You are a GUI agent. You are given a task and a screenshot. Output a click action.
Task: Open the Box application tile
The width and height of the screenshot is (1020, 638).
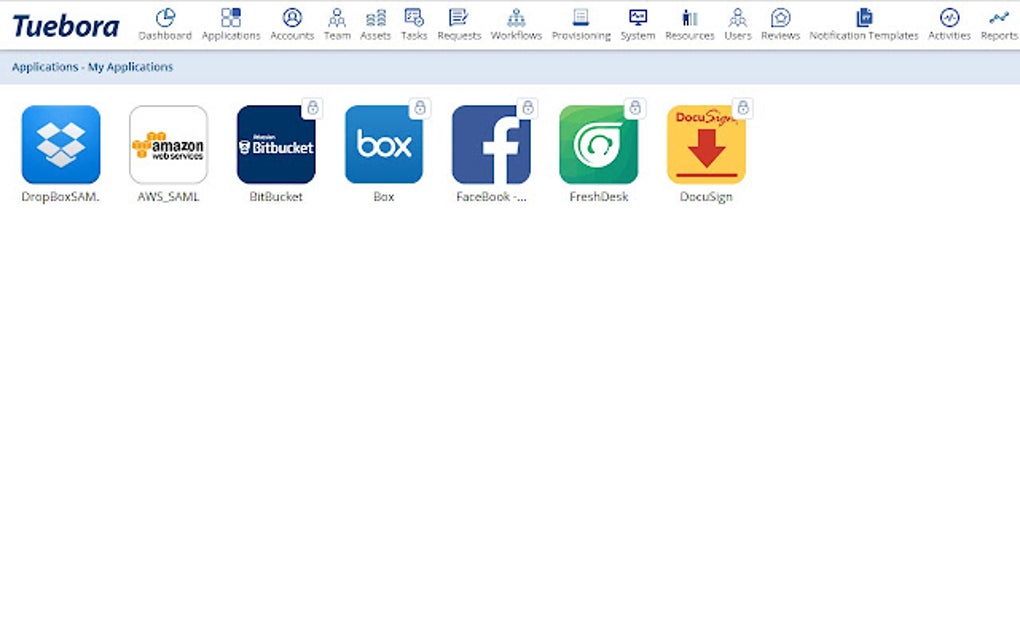coord(384,144)
